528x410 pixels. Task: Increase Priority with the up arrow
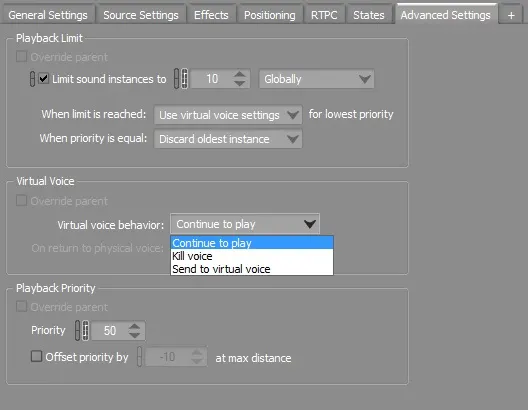click(135, 327)
